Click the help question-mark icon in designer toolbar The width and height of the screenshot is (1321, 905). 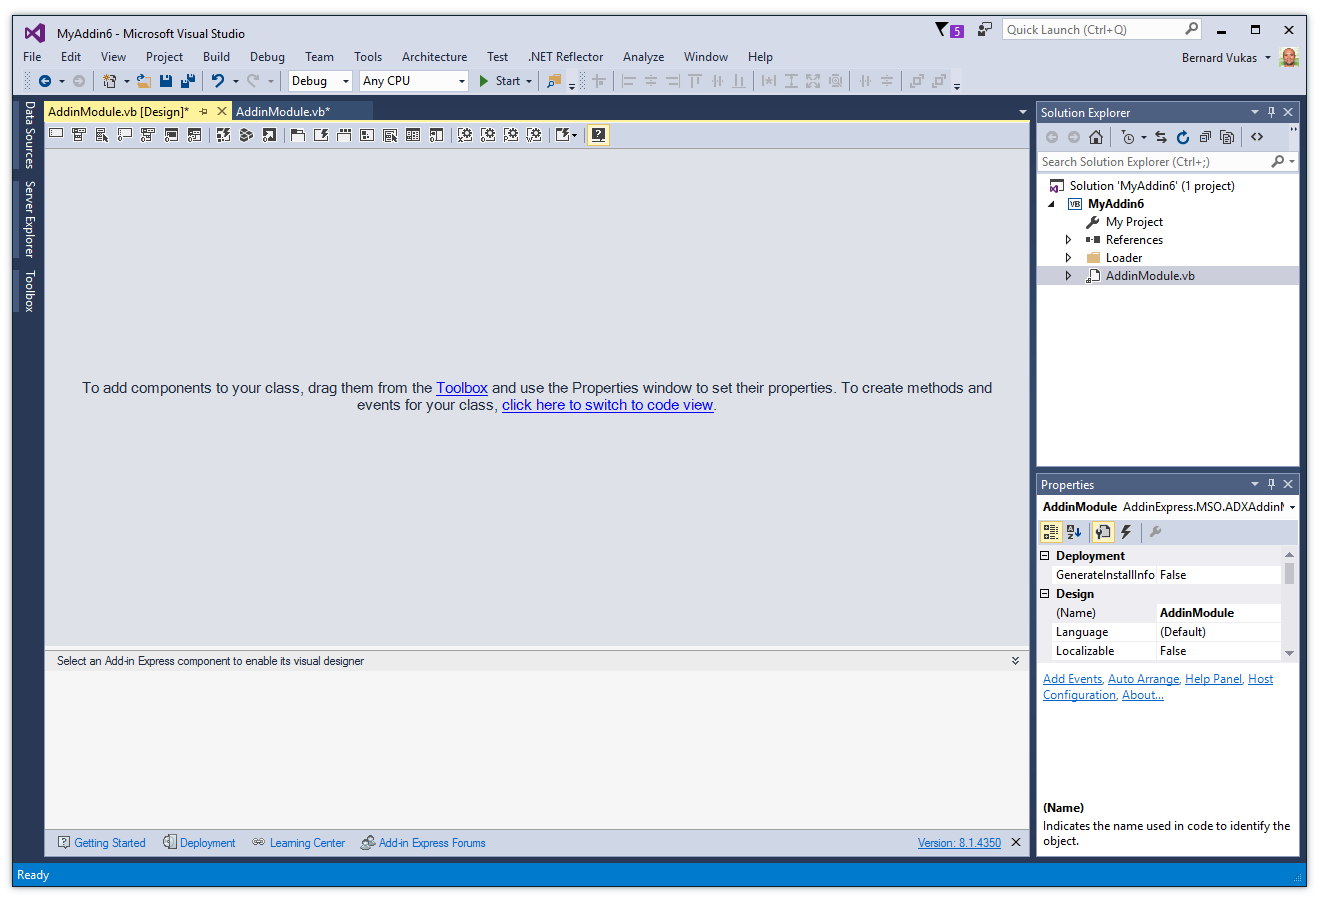pyautogui.click(x=598, y=135)
